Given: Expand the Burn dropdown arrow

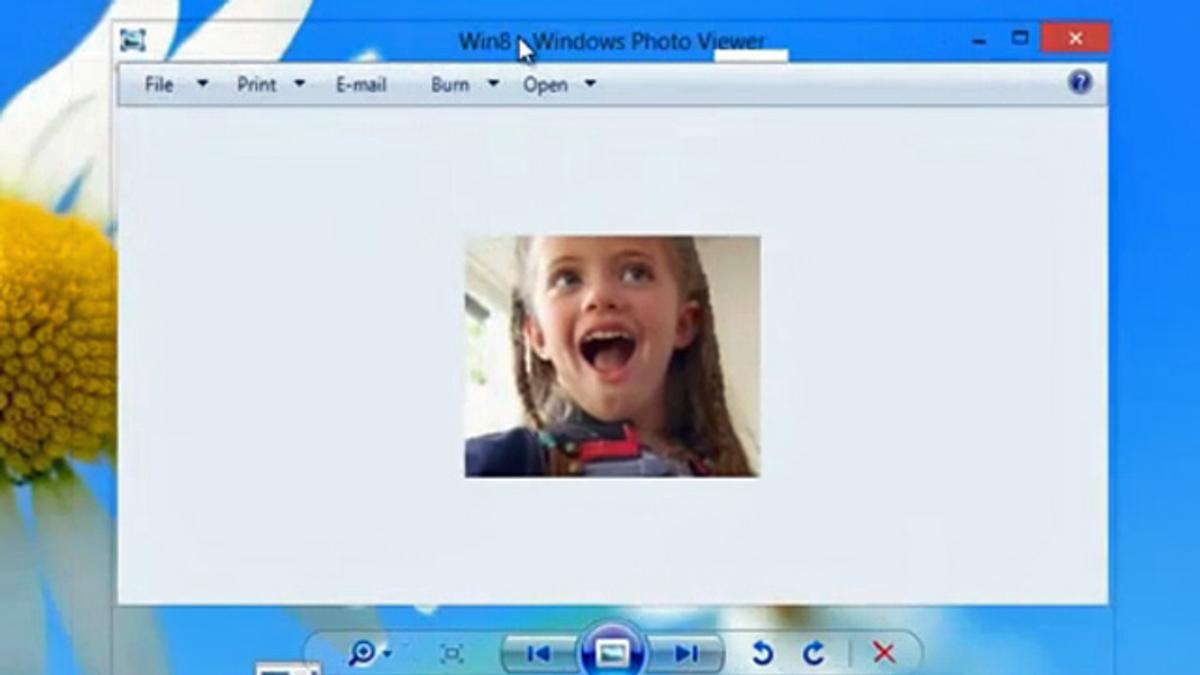Looking at the screenshot, I should point(493,85).
